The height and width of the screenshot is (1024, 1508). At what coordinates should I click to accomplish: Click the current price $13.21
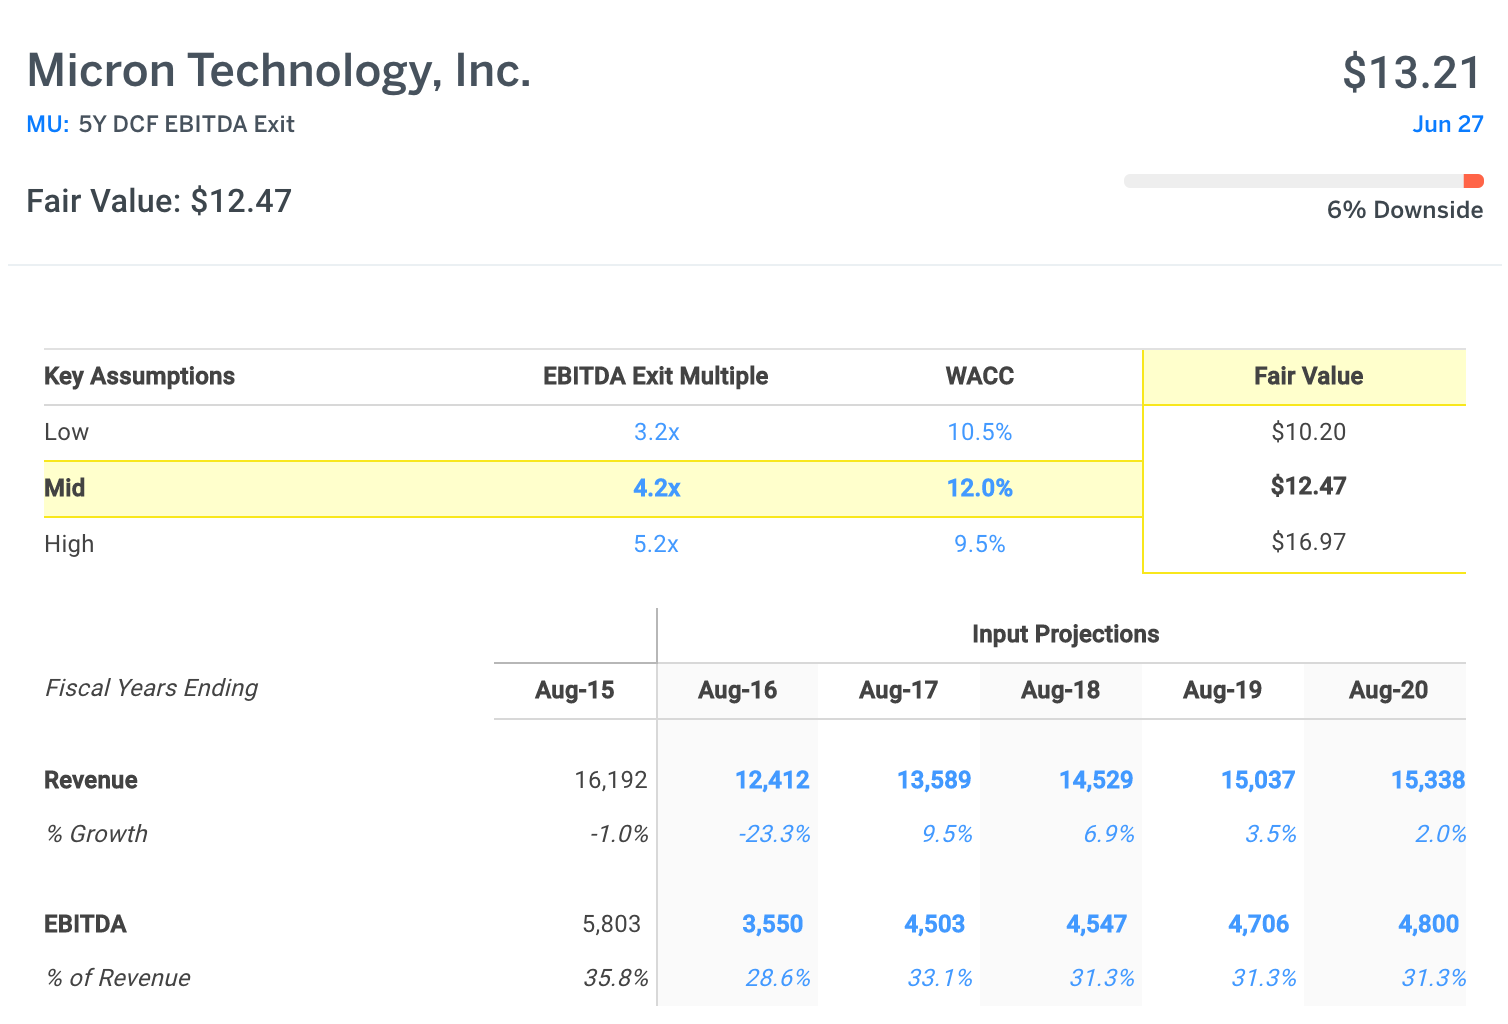tap(1412, 73)
